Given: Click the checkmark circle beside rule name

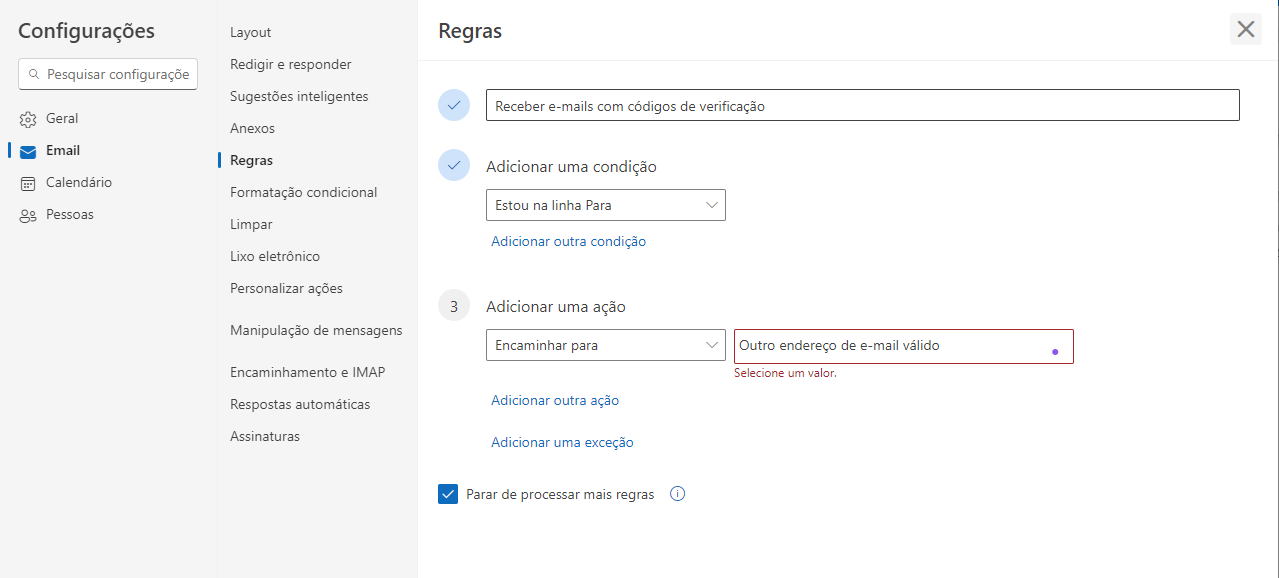Looking at the screenshot, I should click(x=454, y=105).
